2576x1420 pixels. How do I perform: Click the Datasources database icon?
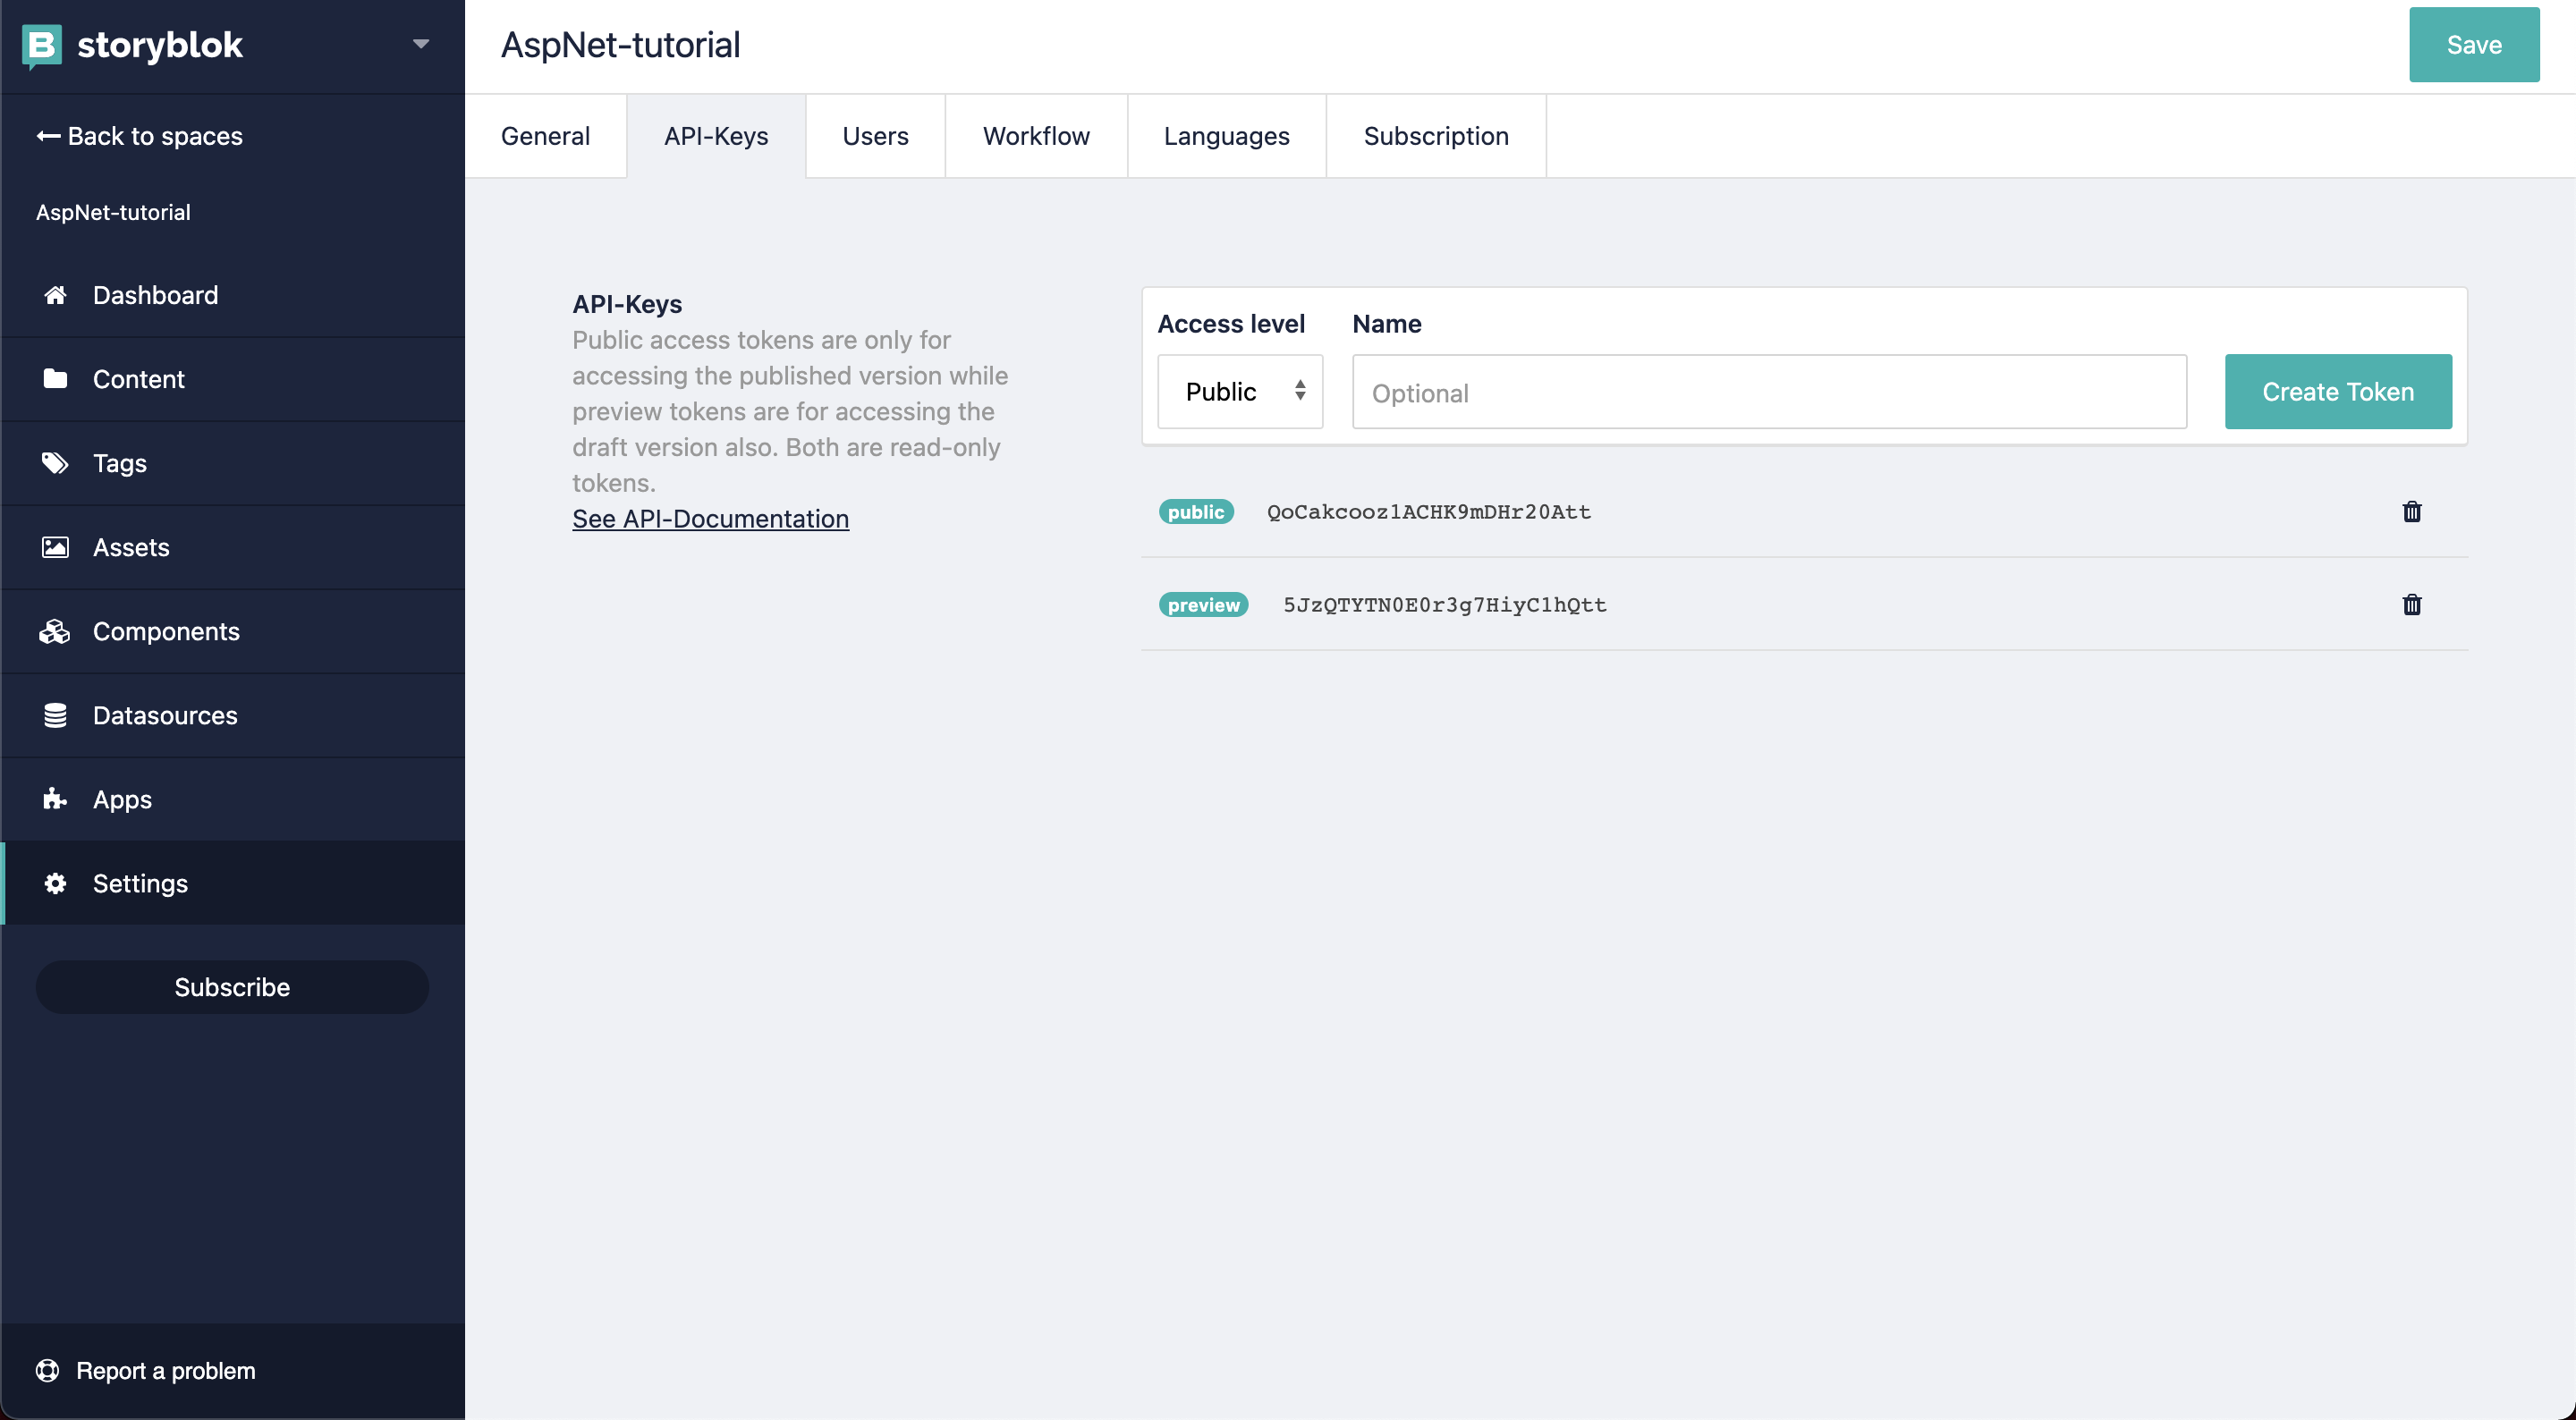point(55,715)
